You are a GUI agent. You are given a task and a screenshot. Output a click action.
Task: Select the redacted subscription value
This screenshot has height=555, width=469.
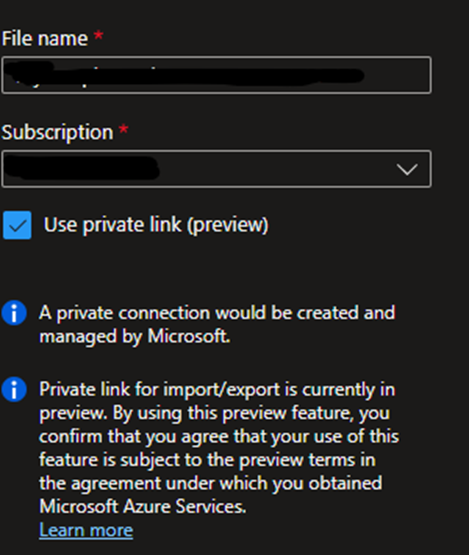click(82, 168)
